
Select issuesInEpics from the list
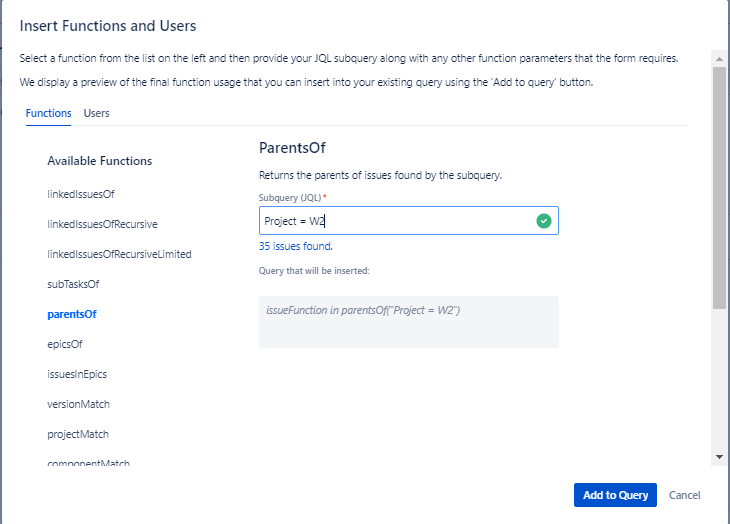[x=77, y=374]
